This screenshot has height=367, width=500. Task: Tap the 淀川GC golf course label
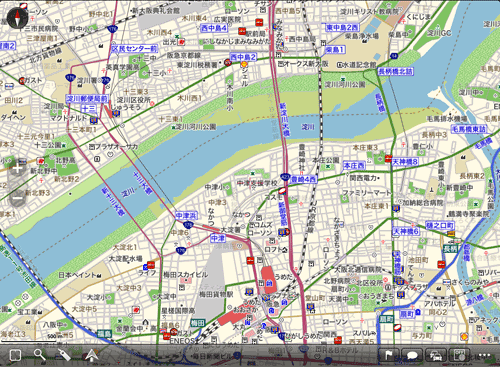click(x=439, y=33)
